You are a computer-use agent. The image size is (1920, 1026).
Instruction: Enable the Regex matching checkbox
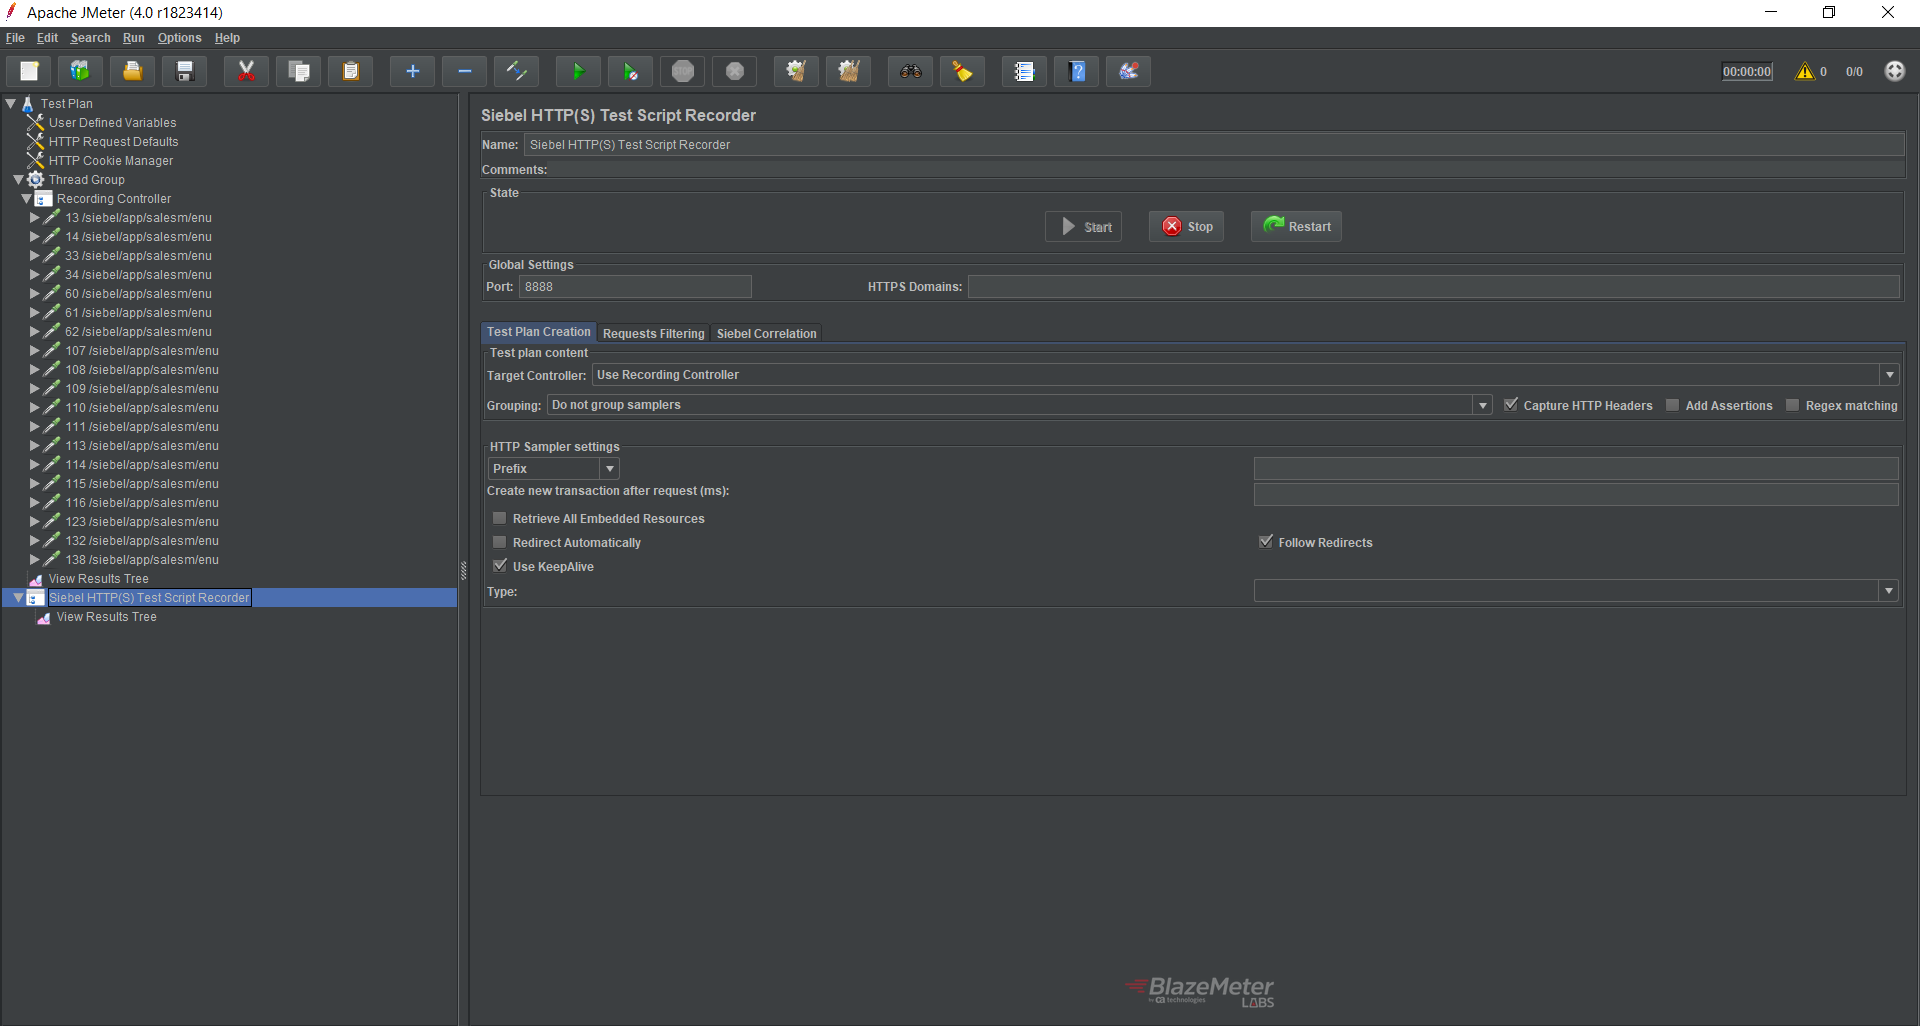coord(1792,405)
